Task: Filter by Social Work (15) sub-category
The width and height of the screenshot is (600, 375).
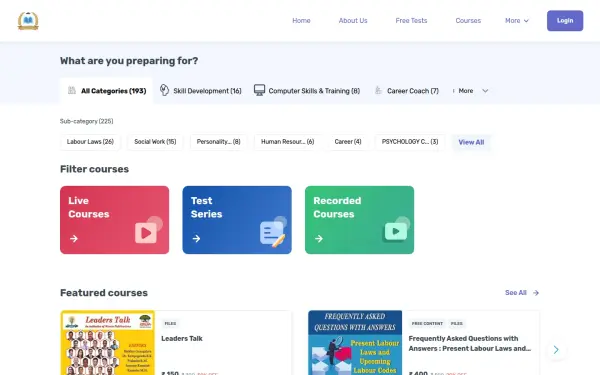Action: coord(155,142)
